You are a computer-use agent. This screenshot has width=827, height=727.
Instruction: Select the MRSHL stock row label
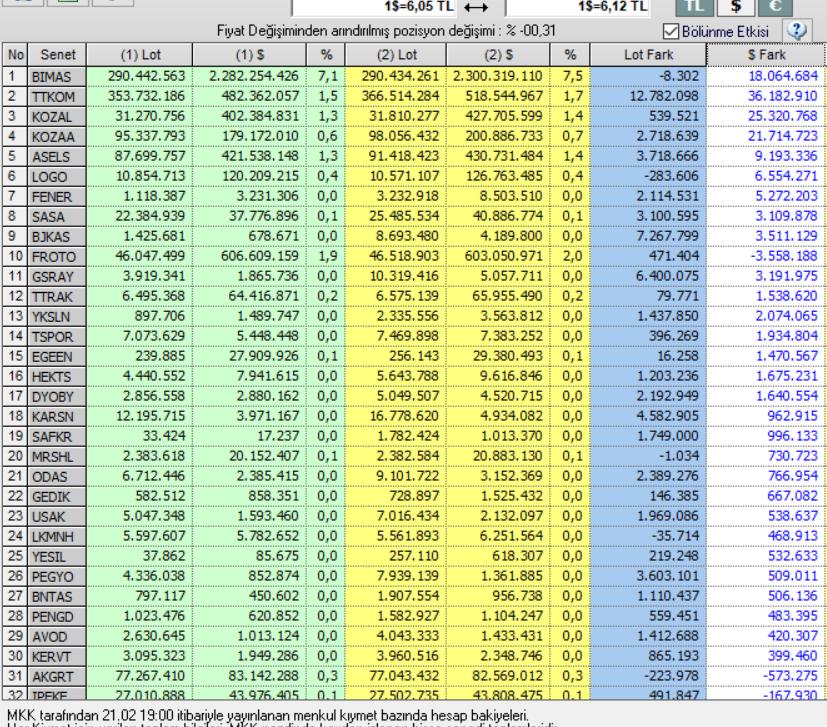[x=57, y=457]
